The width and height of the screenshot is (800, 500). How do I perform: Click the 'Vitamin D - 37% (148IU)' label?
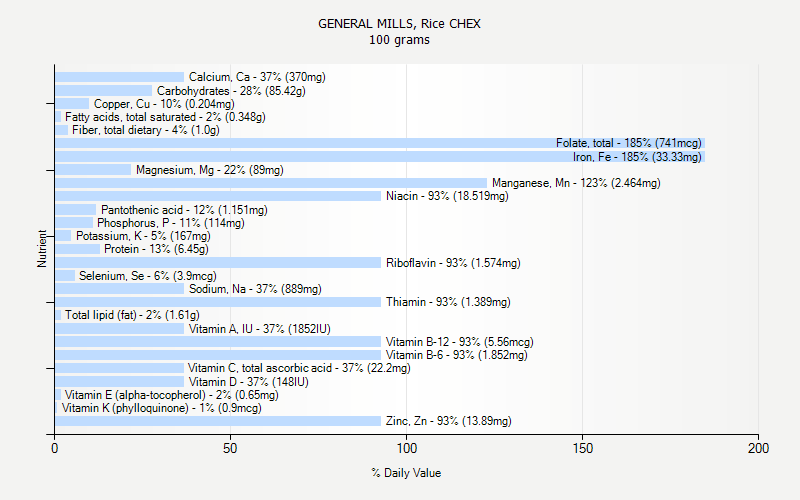click(x=248, y=382)
